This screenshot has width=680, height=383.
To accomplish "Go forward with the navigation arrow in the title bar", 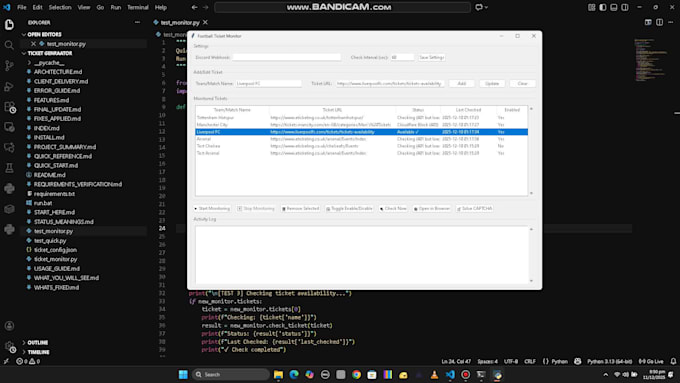I will (206, 7).
